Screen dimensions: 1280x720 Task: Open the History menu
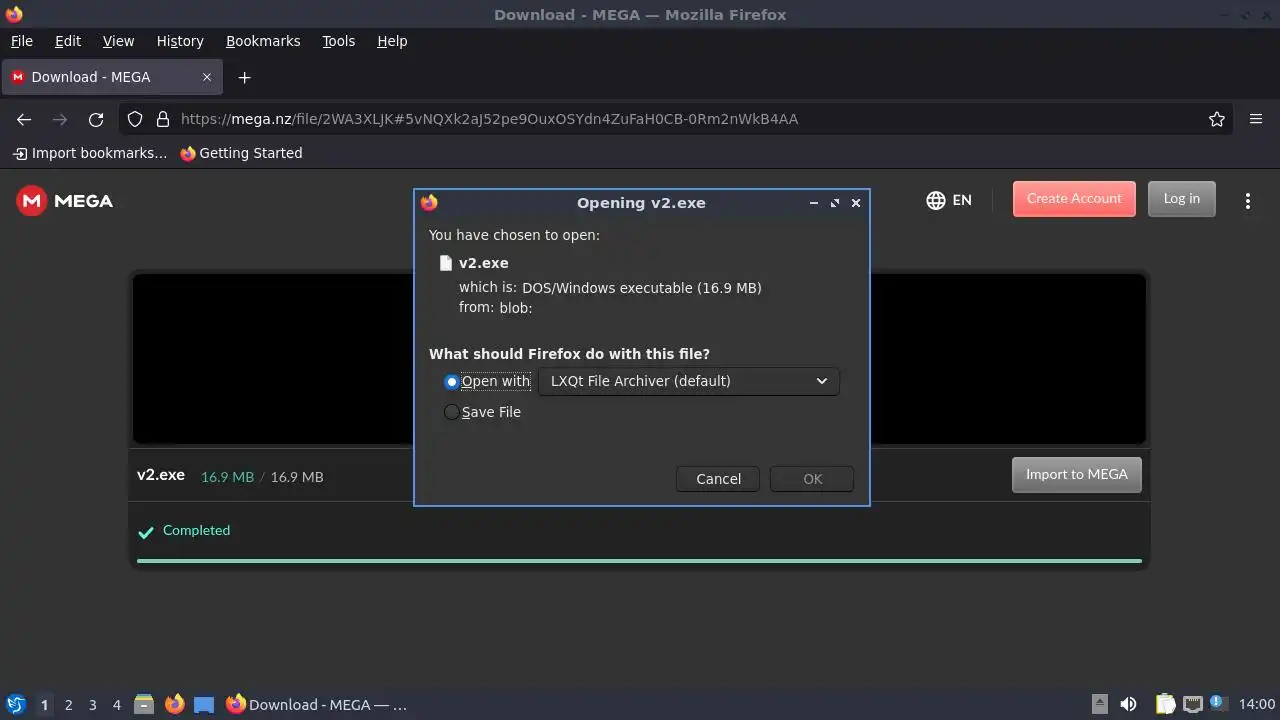pyautogui.click(x=180, y=41)
